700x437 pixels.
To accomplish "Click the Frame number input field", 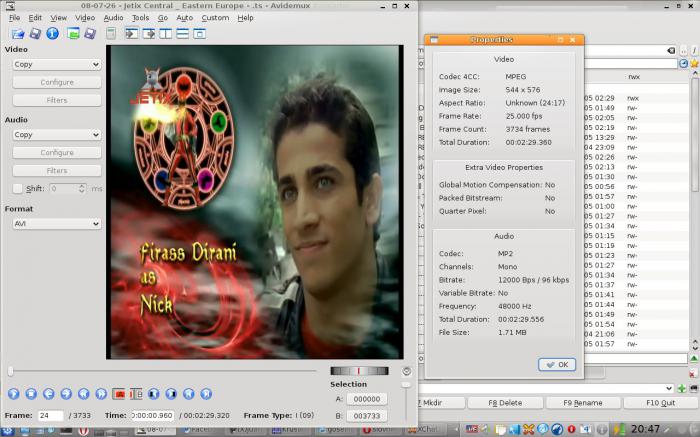I will 50,415.
